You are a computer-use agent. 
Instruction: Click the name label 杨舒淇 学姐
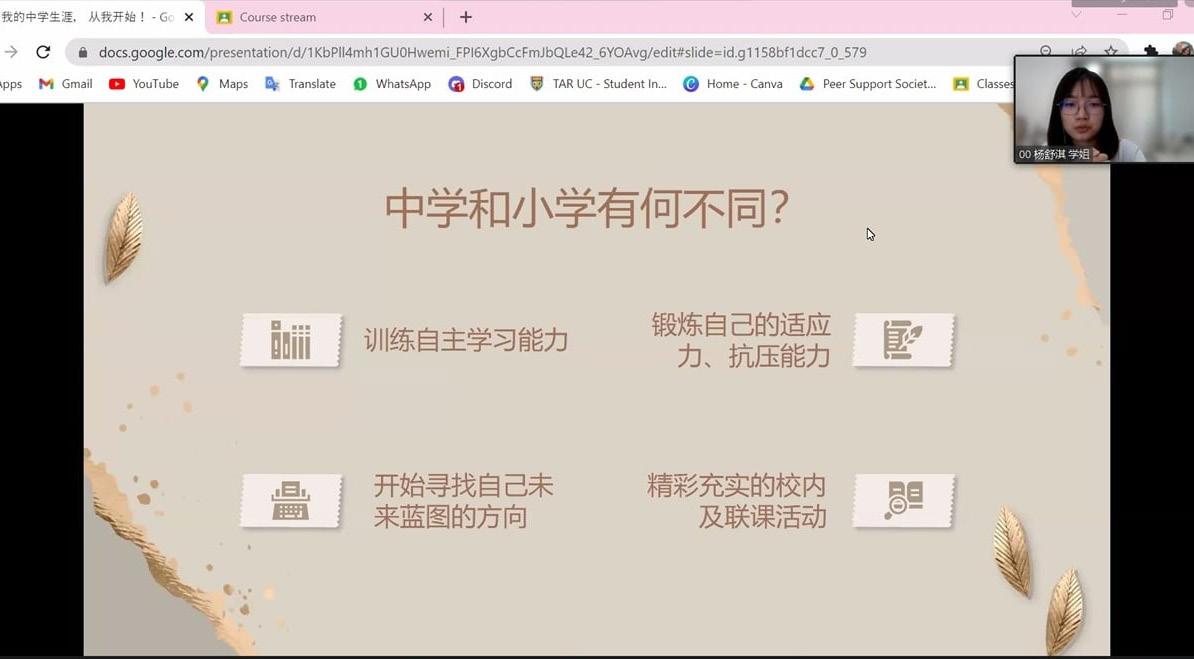click(1054, 154)
